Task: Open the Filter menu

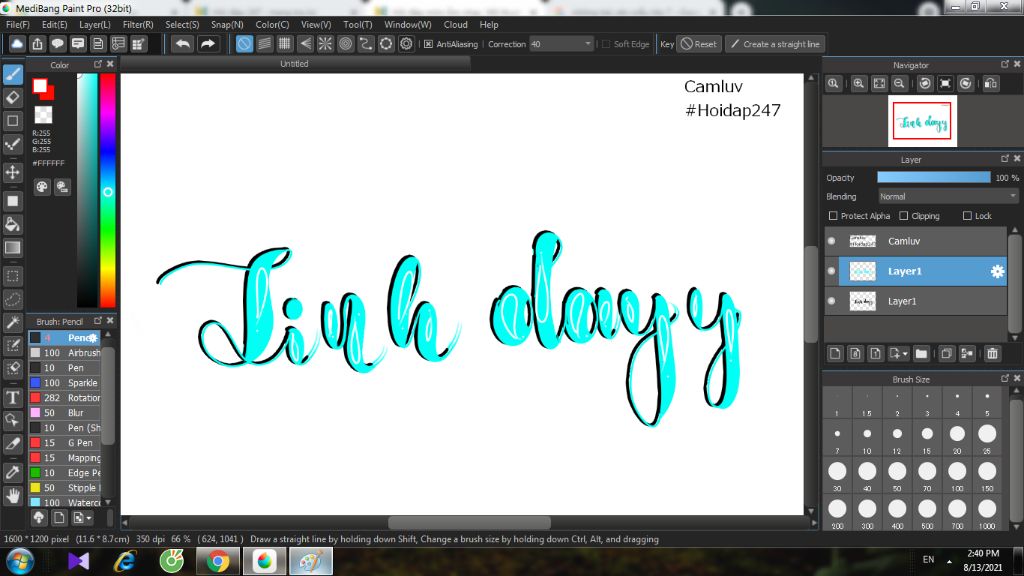Action: coord(138,24)
